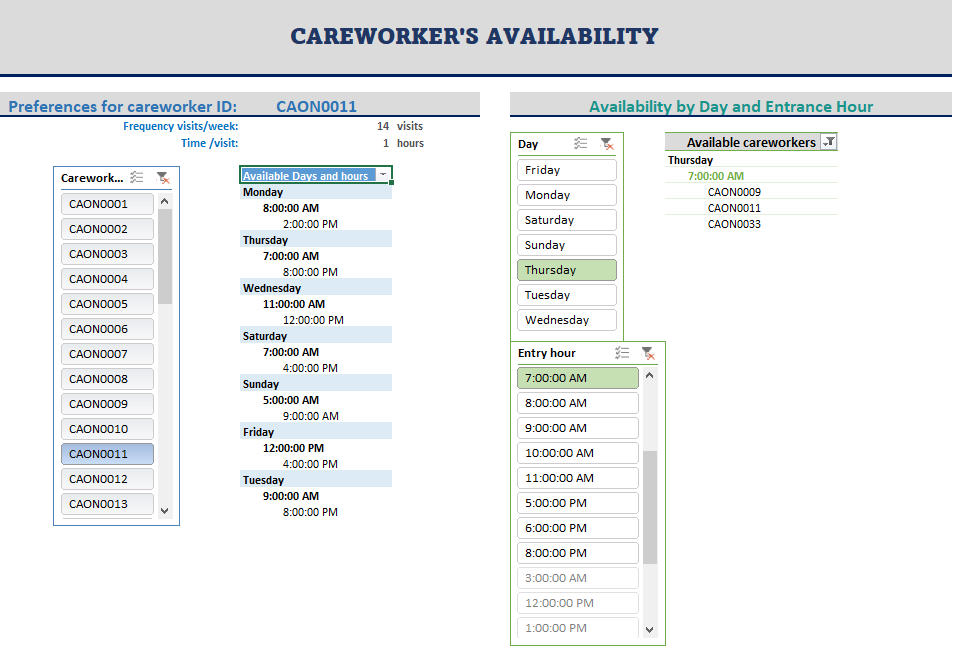The width and height of the screenshot is (956, 669).
Task: Select 5:00:00 PM in the Entry hour slicer
Action: [577, 502]
